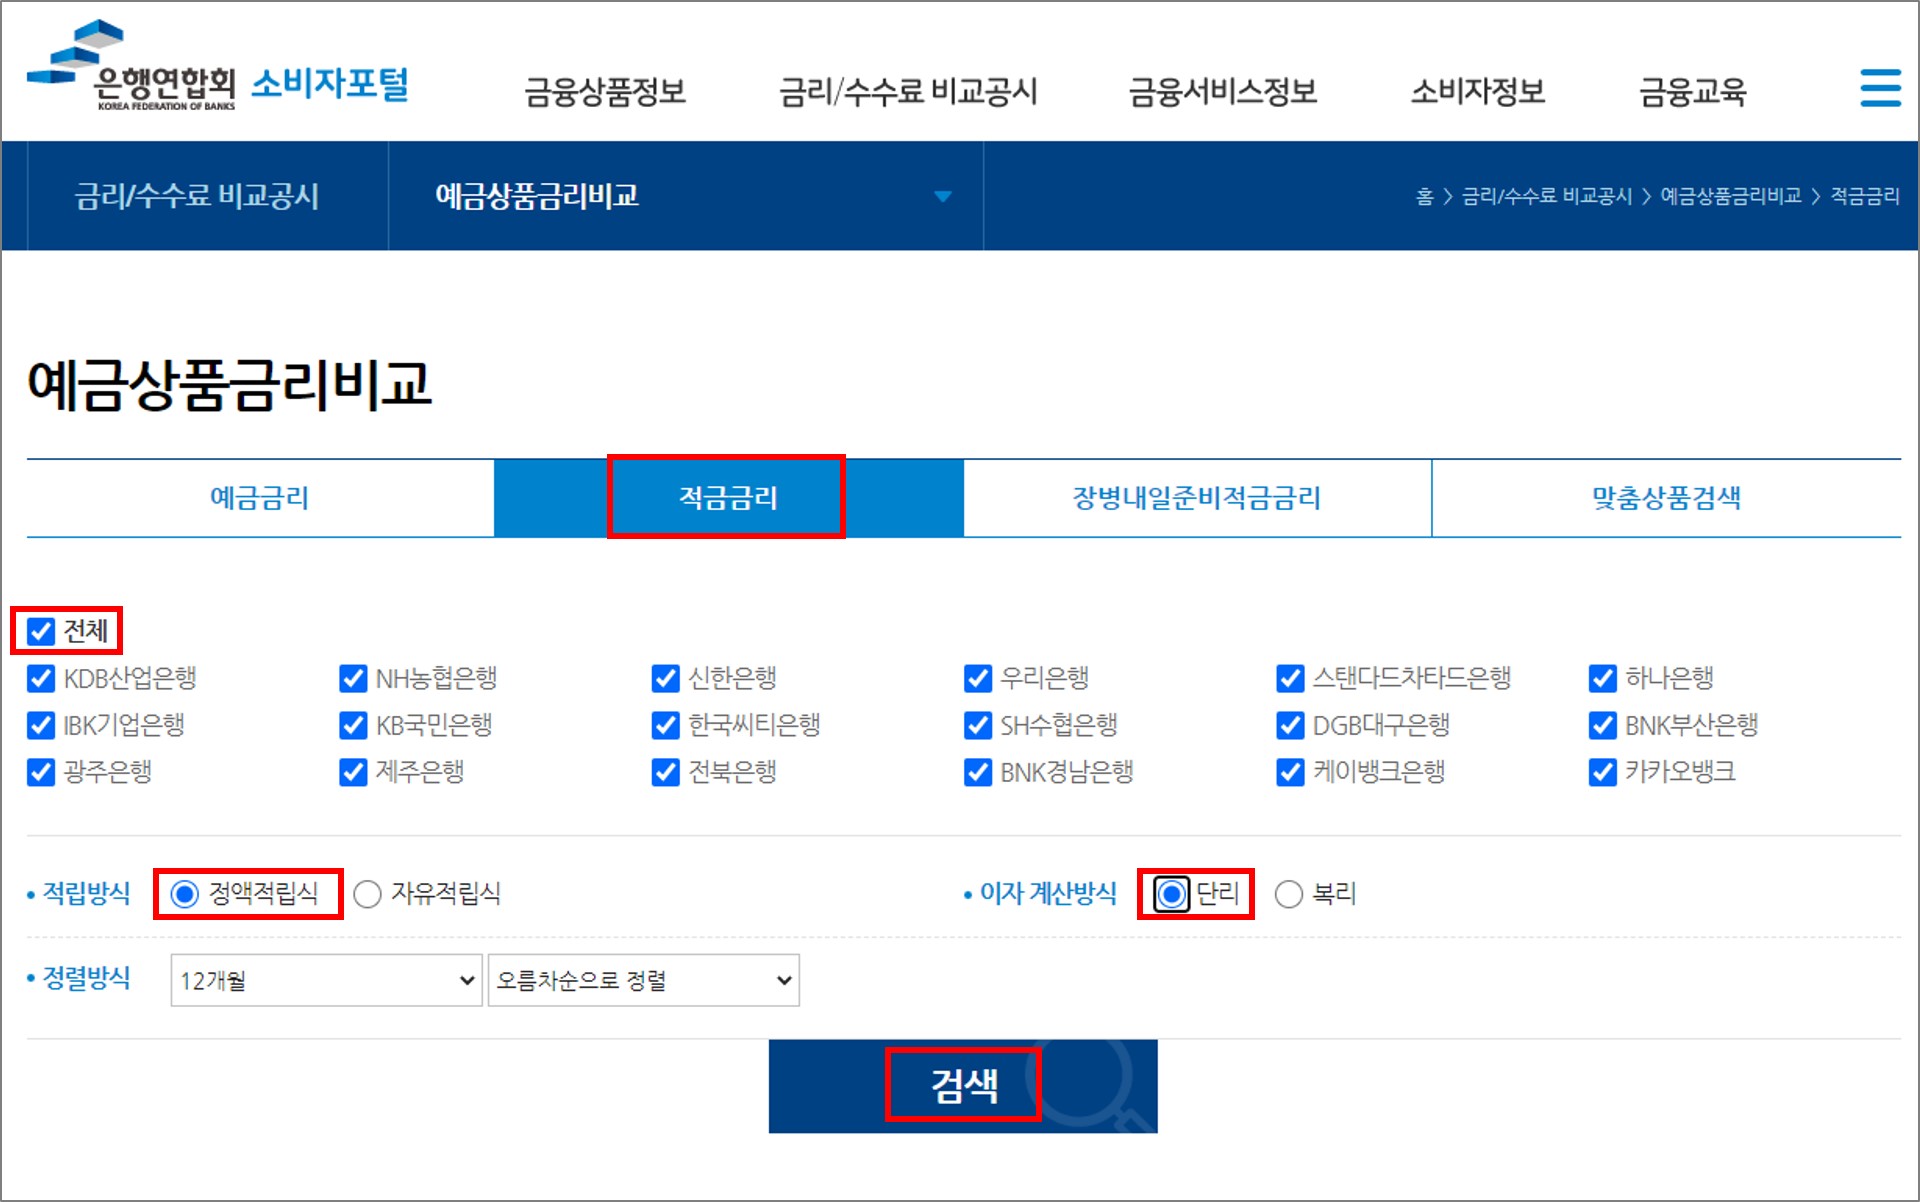Open the 소비자정보 top menu
The width and height of the screenshot is (1920, 1202).
pyautogui.click(x=1477, y=92)
